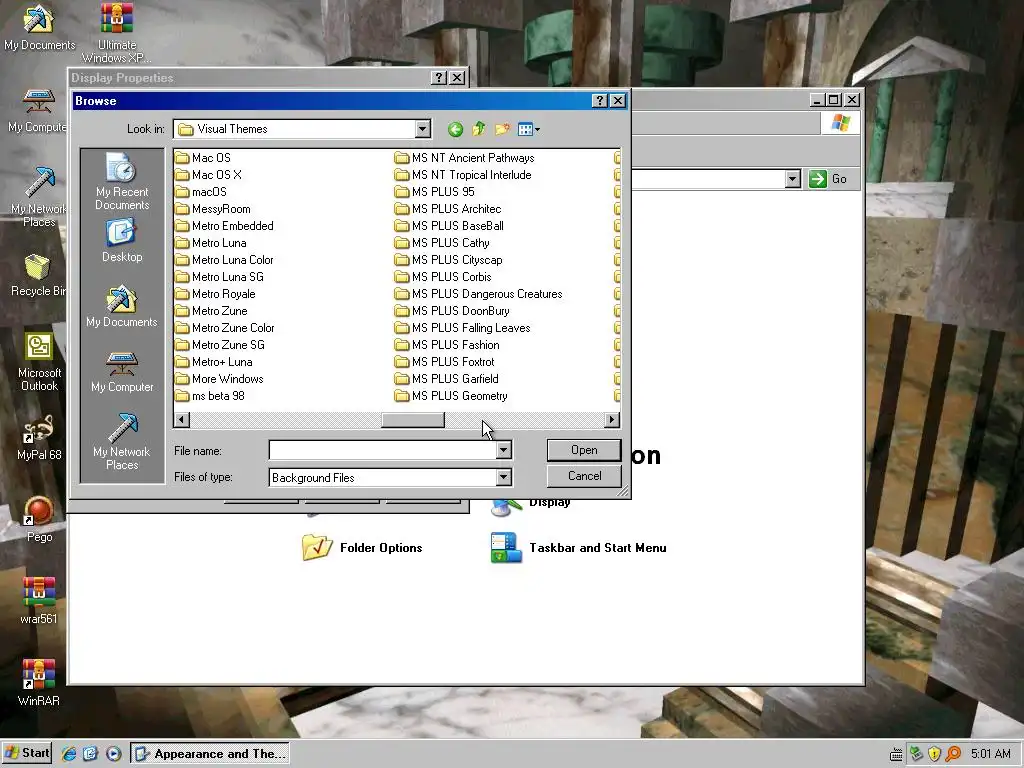Click Appearance and Themes taskbar button
This screenshot has width=1024, height=768.
(x=209, y=754)
